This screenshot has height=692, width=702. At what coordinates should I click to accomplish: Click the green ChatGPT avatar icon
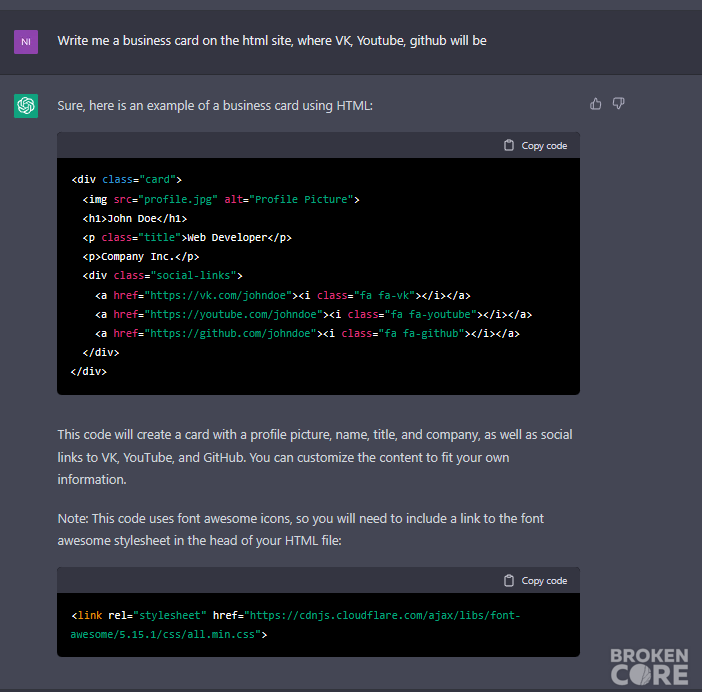[26, 106]
